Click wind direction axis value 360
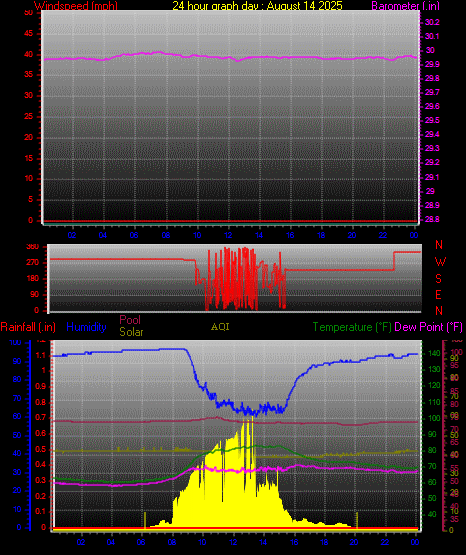Image resolution: width=466 pixels, height=555 pixels. [33, 247]
